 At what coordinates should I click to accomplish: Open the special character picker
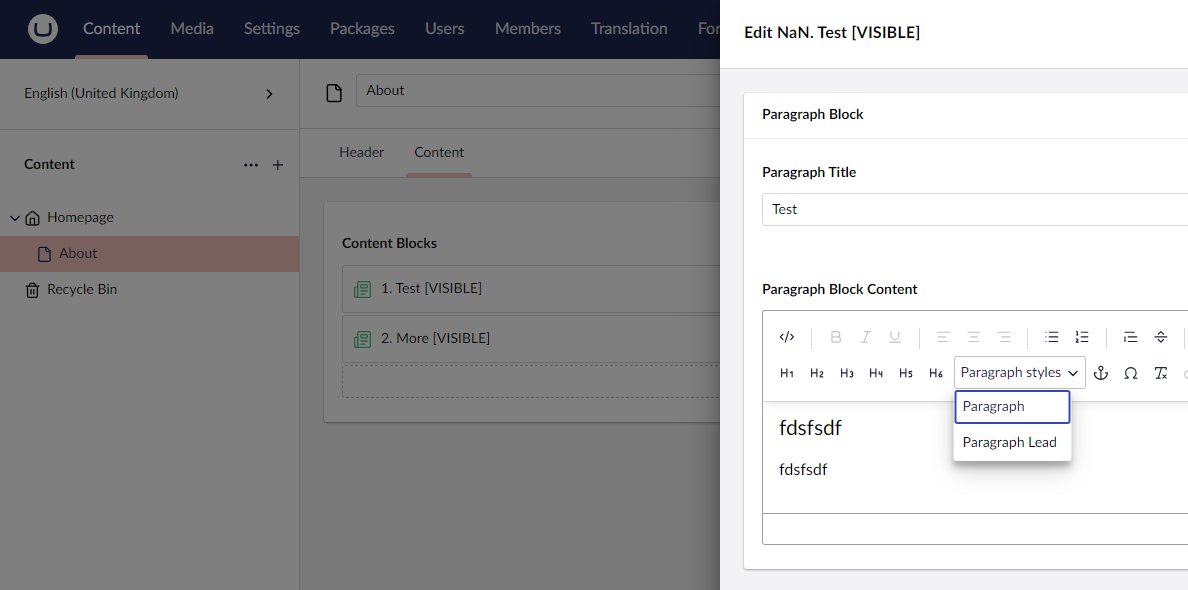(1130, 372)
